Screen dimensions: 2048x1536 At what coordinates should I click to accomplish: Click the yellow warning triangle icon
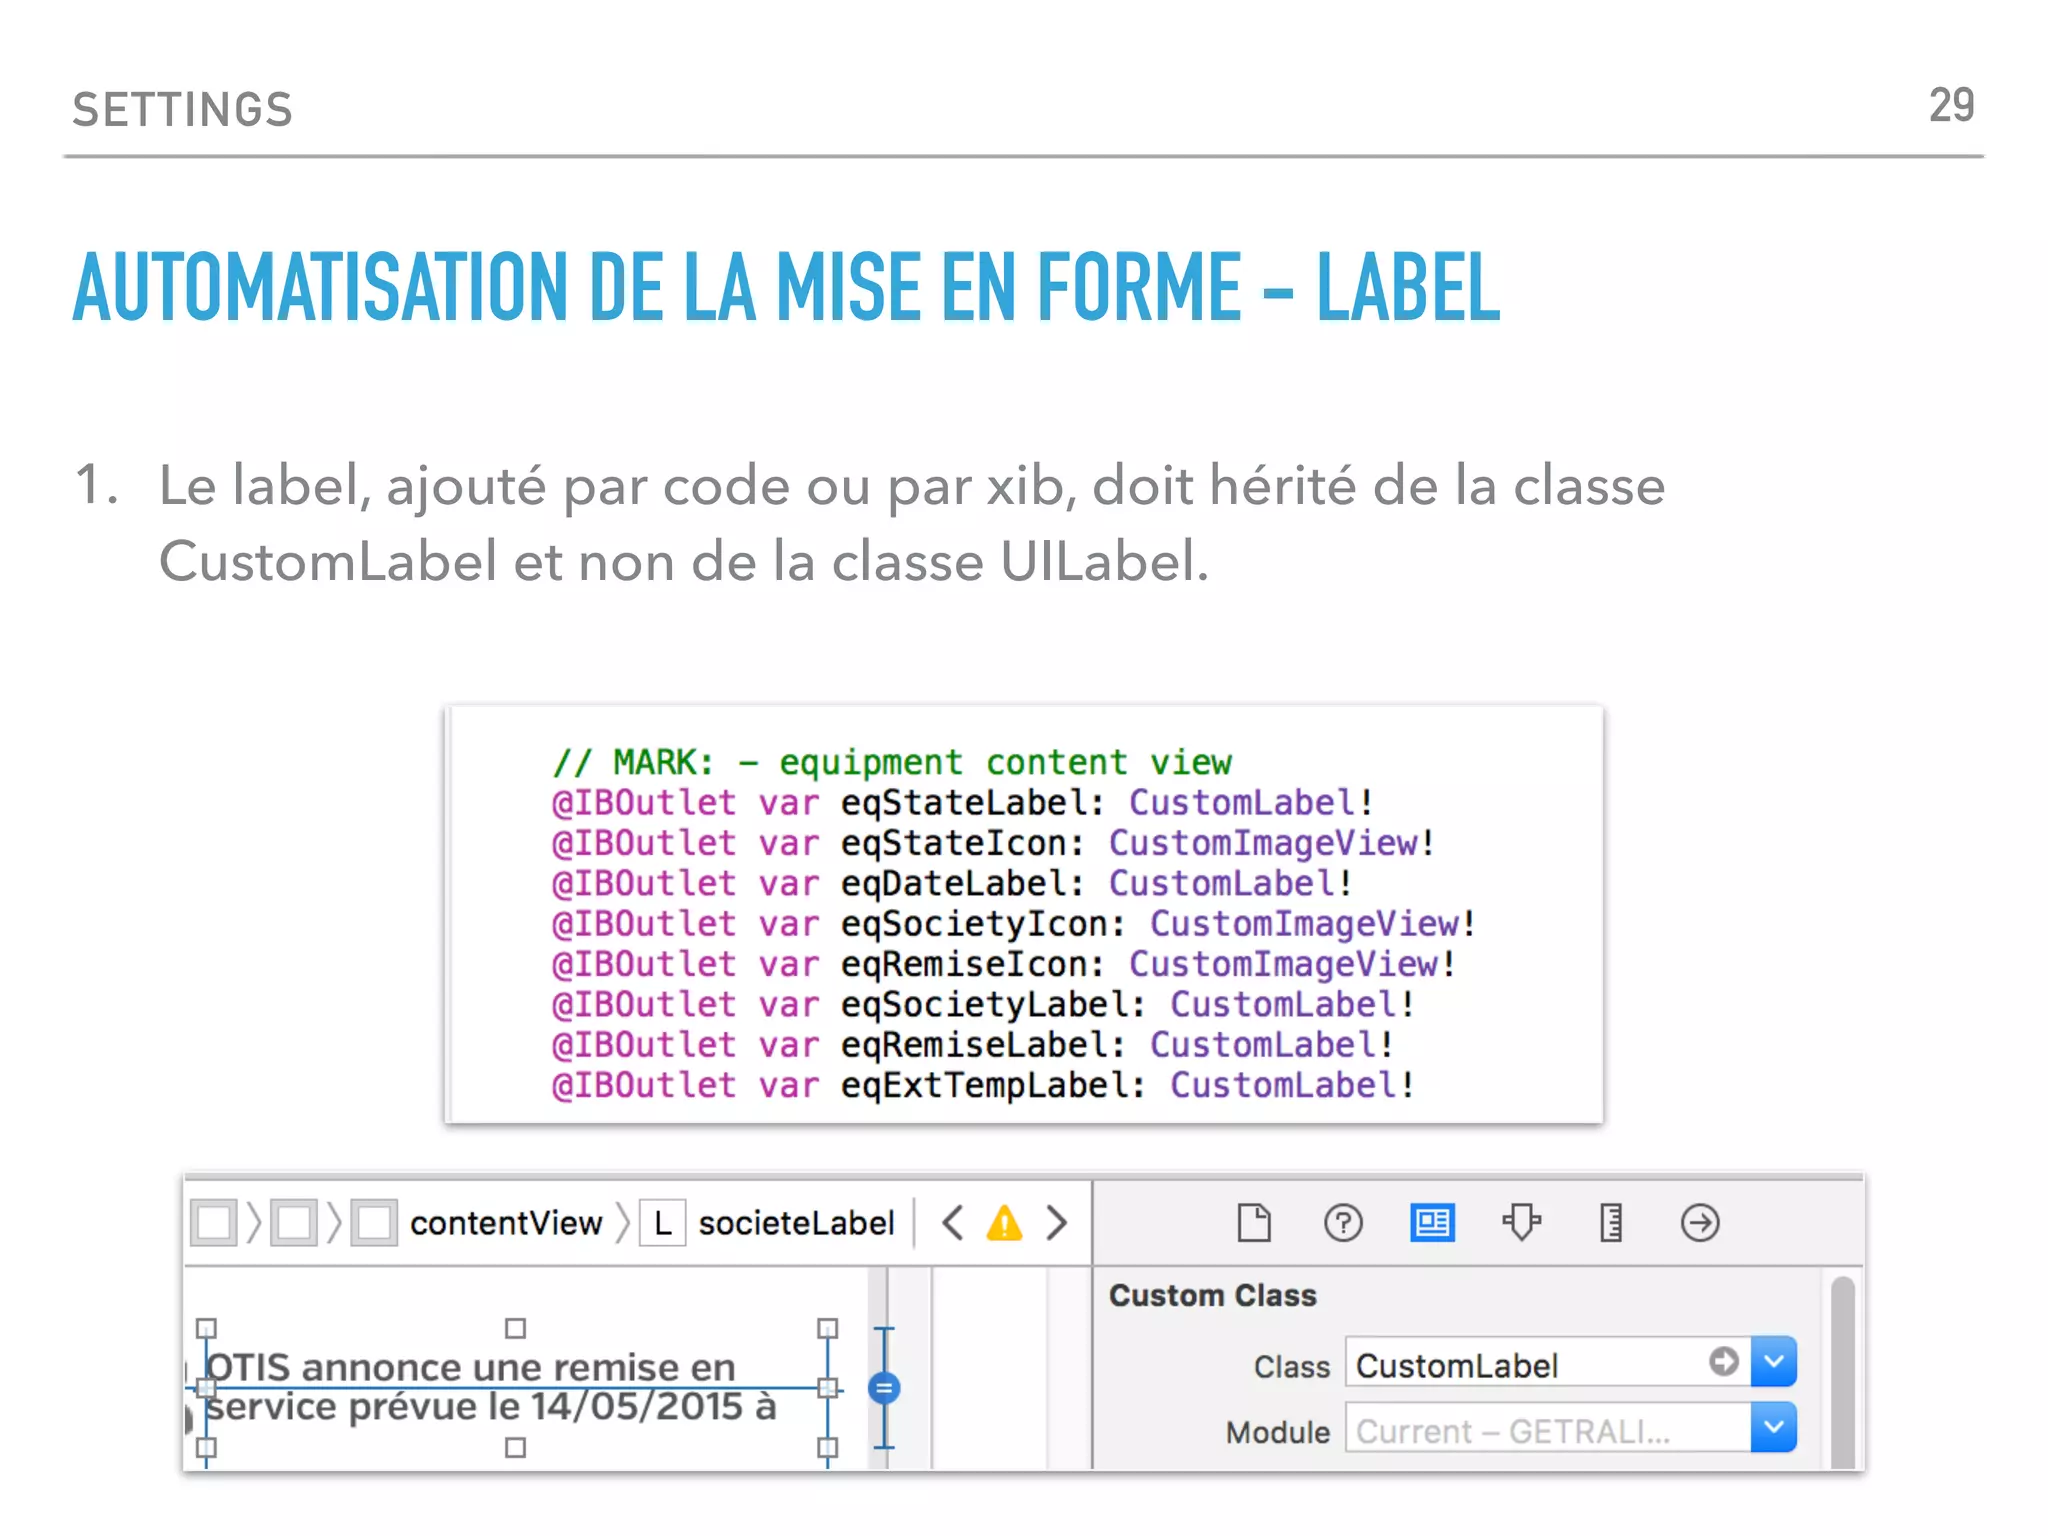1004,1223
